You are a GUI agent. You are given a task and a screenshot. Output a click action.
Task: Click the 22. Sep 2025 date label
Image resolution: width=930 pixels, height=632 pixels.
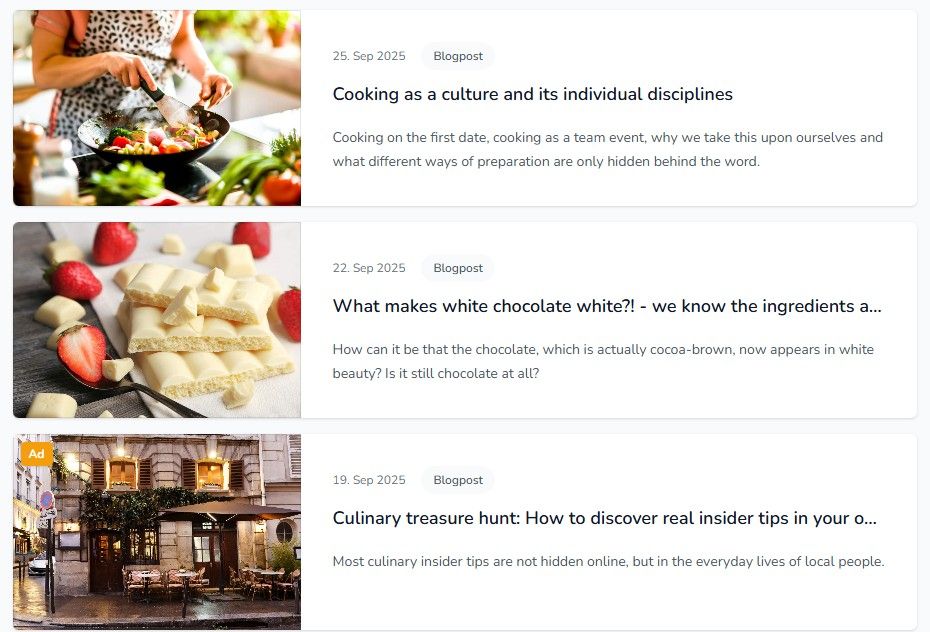tap(369, 268)
